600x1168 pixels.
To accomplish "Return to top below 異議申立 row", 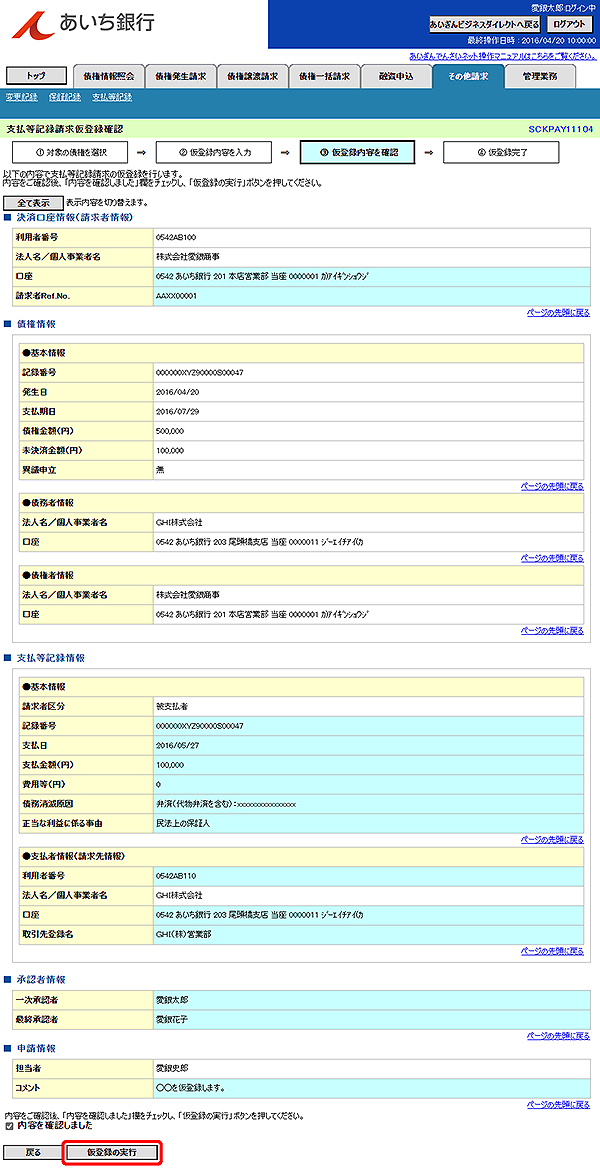I will tap(552, 486).
